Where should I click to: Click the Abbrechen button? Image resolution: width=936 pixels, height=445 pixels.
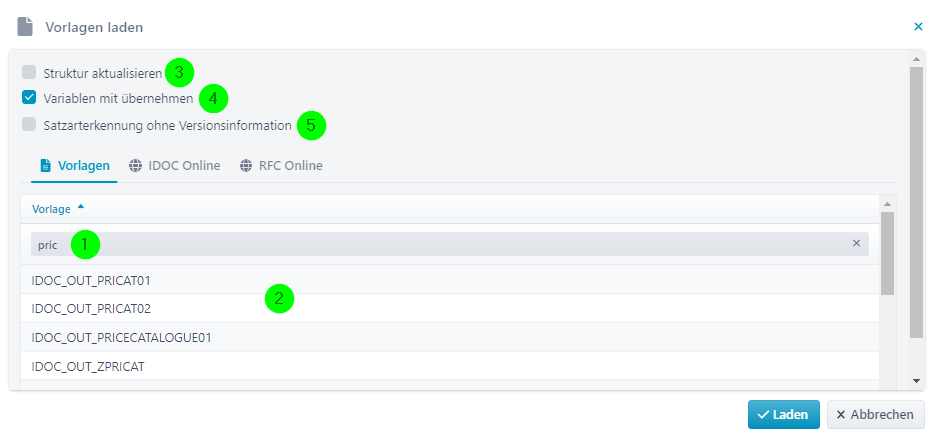pyautogui.click(x=875, y=415)
